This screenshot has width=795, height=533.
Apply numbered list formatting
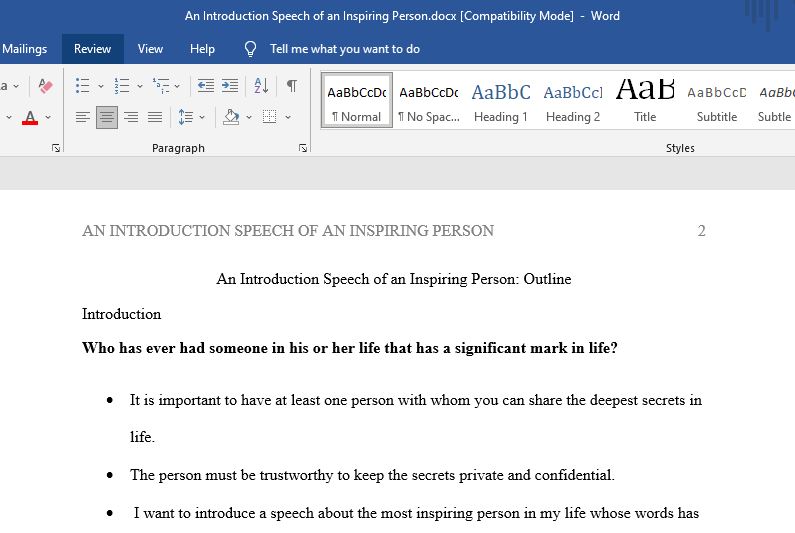(122, 86)
